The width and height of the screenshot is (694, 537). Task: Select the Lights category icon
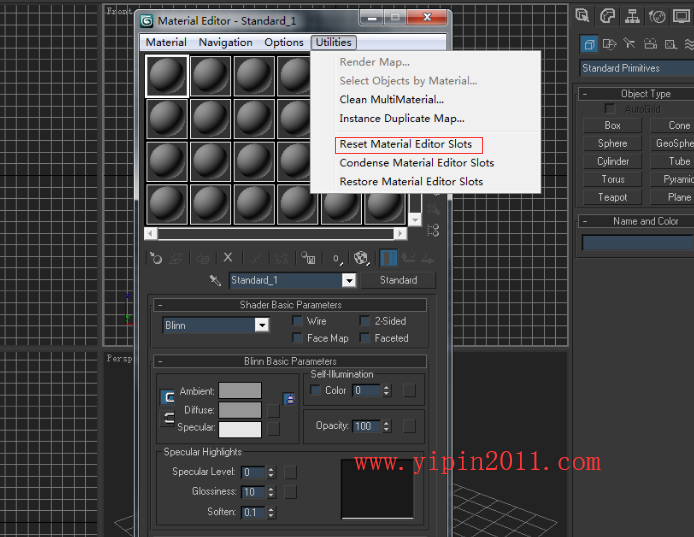pyautogui.click(x=629, y=44)
